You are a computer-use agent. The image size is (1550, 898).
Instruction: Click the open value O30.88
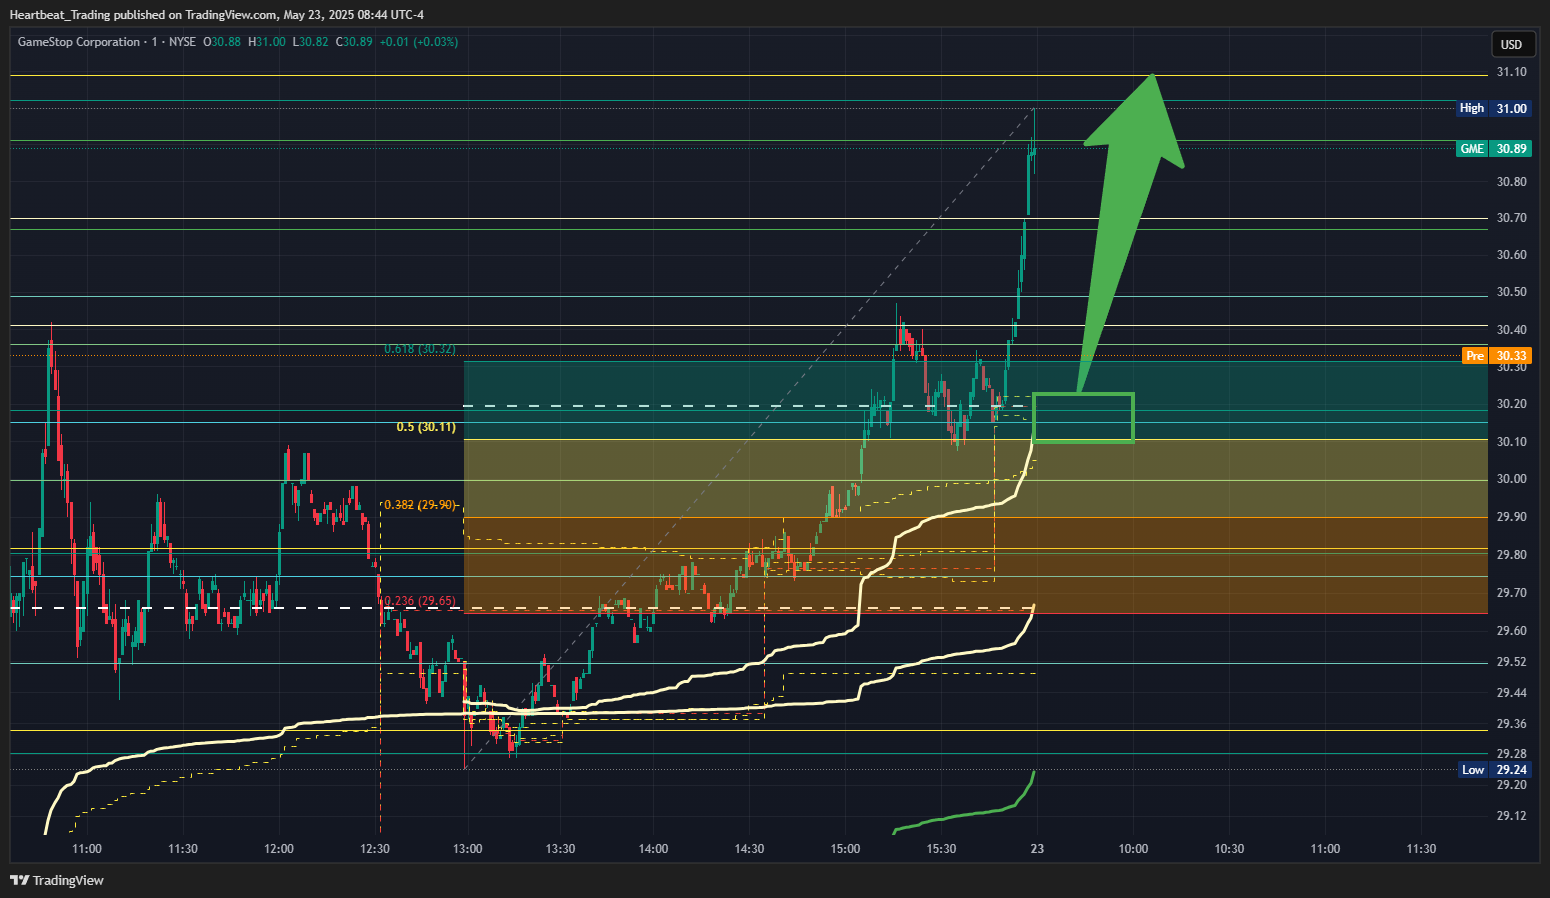click(222, 42)
